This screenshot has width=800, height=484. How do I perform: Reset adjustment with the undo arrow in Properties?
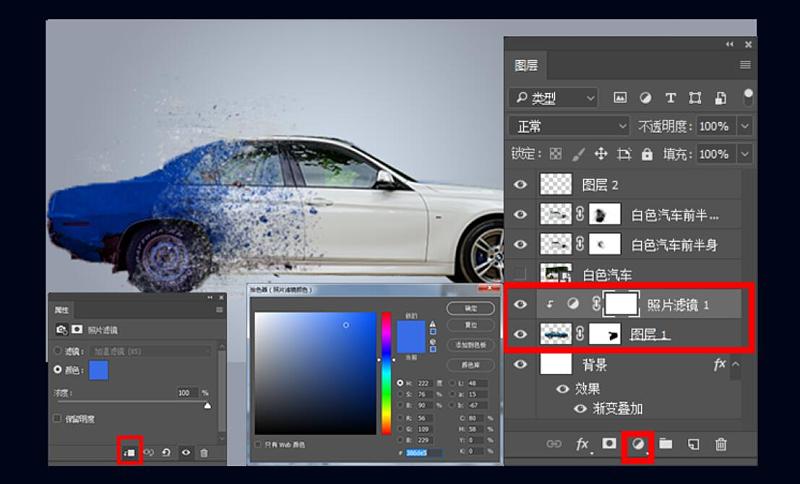[x=166, y=452]
